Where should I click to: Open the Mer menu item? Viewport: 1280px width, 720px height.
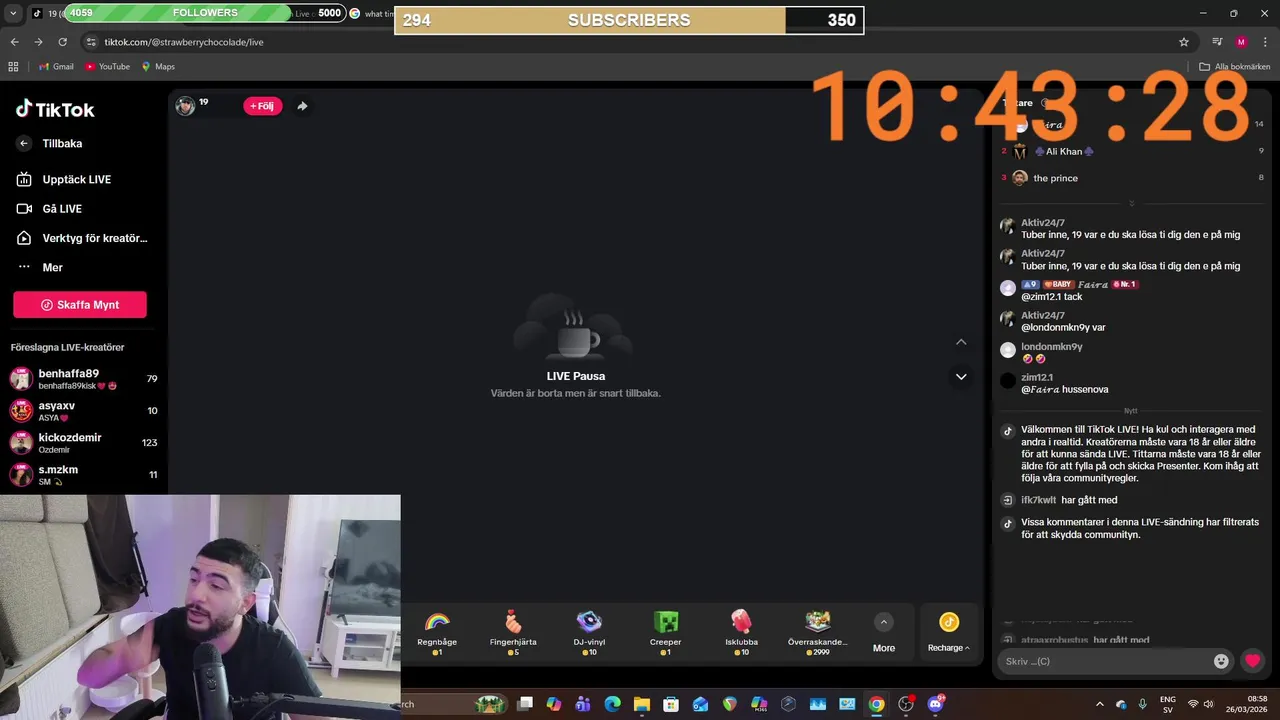click(x=40, y=267)
